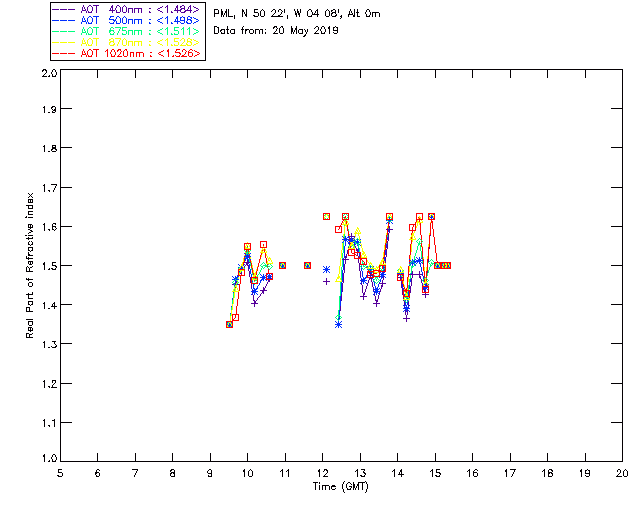Click the 1.0 y-axis tick label
This screenshot has height=512, width=640.
49,459
